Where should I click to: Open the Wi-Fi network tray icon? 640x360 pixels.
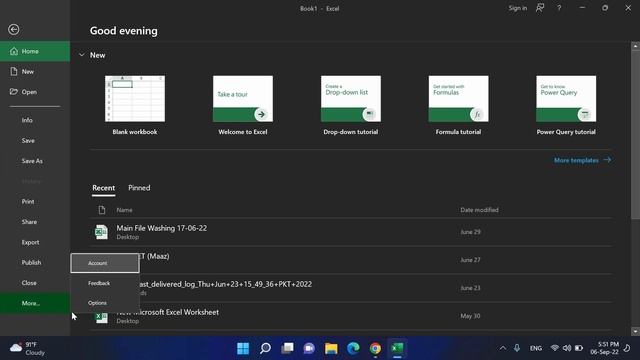point(554,348)
